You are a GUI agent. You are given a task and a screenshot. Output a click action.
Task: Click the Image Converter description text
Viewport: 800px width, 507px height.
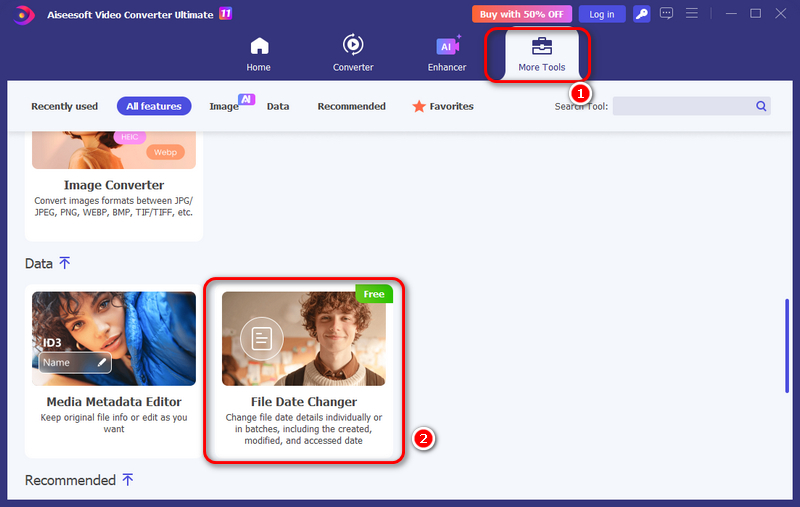pos(114,207)
